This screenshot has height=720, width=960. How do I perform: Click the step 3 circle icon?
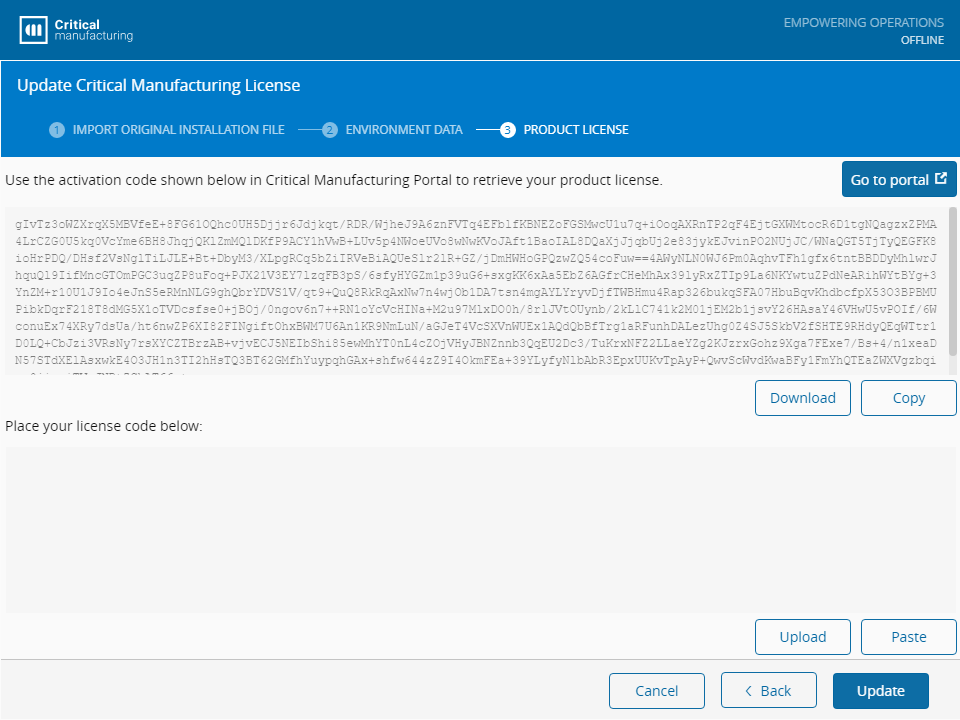[x=508, y=130]
